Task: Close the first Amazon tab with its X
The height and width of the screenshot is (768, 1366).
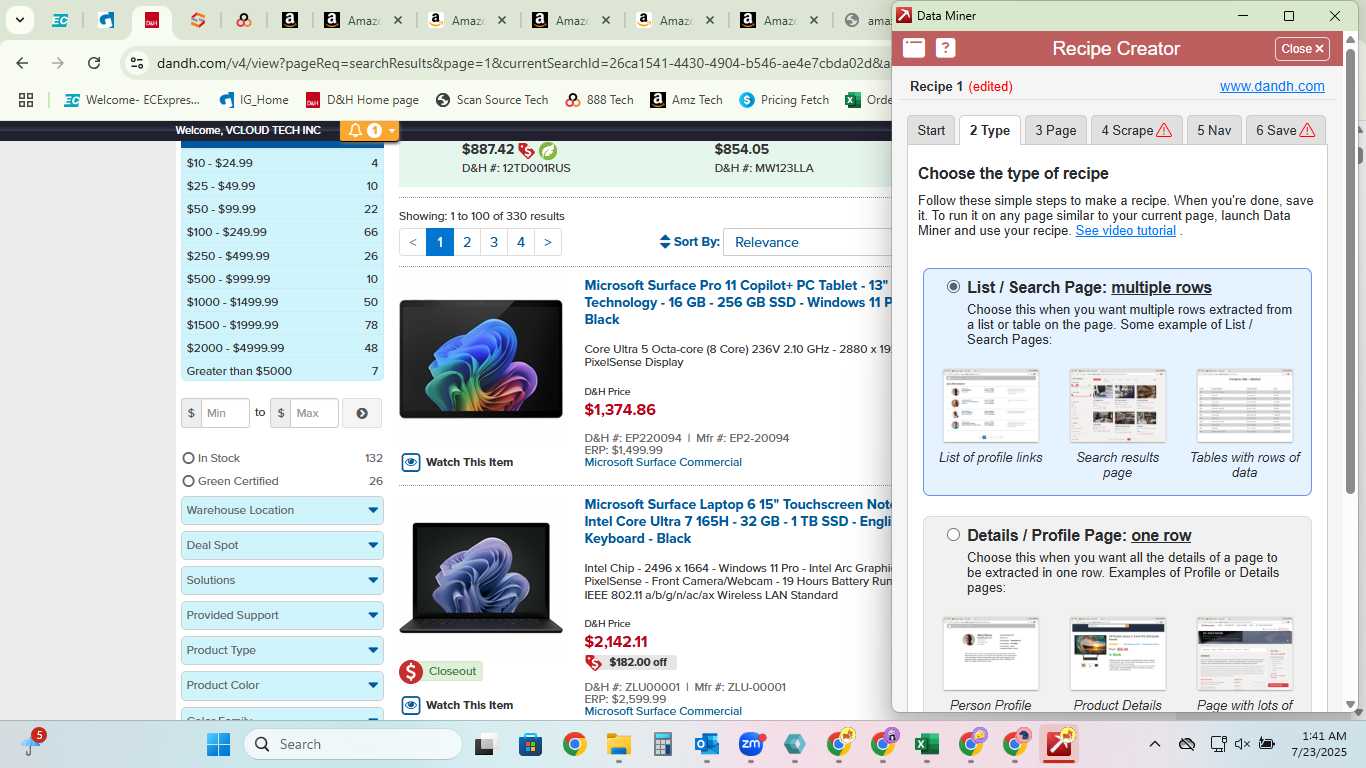Action: 398,20
